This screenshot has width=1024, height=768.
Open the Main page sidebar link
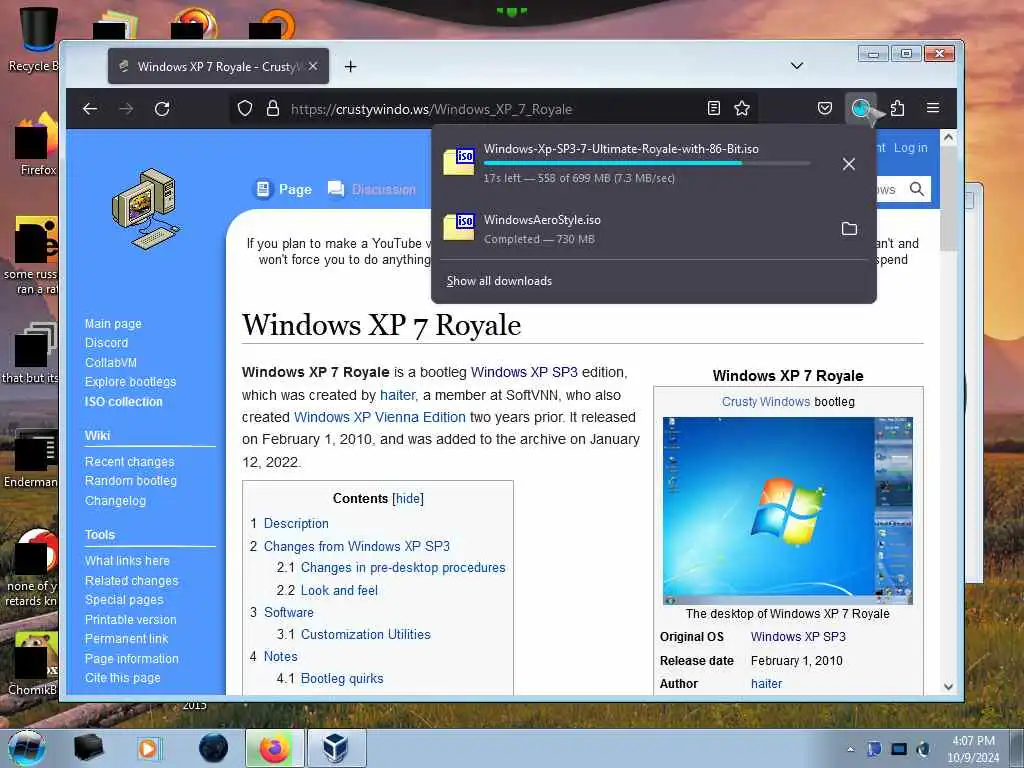pyautogui.click(x=113, y=323)
